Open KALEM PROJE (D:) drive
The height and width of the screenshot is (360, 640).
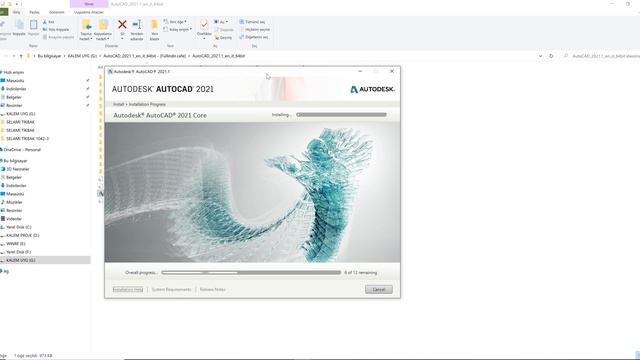click(20, 236)
